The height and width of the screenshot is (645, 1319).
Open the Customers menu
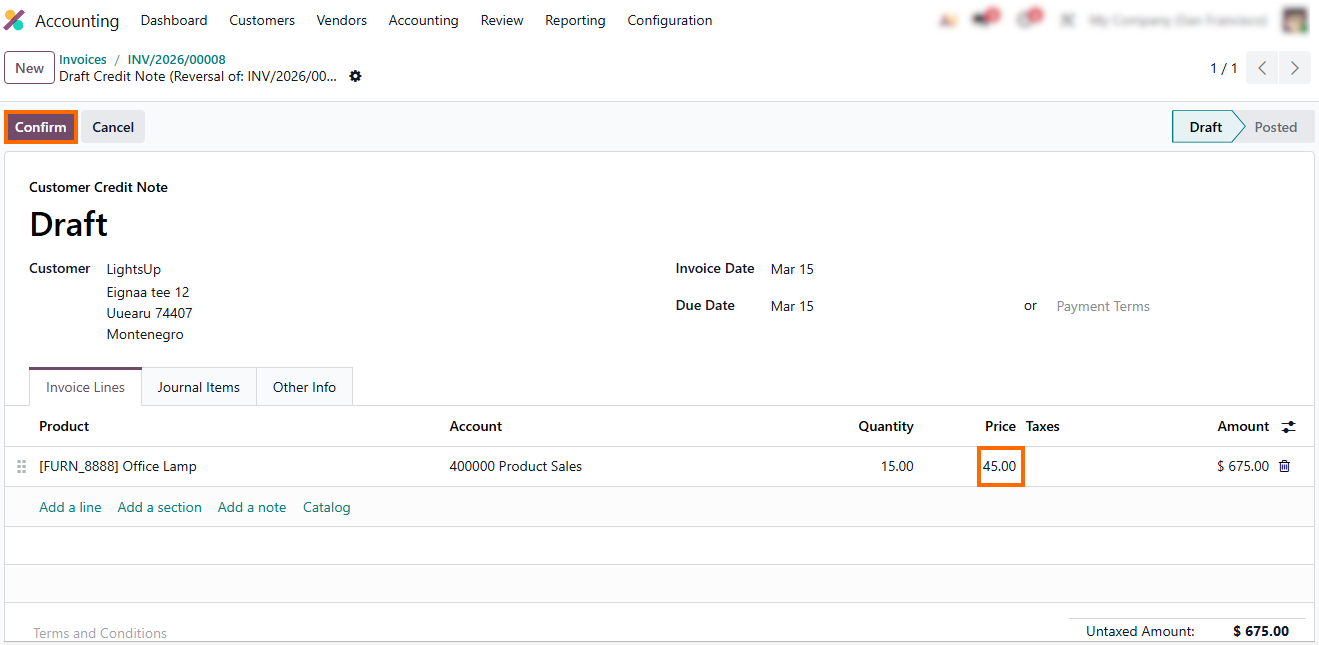tap(262, 20)
